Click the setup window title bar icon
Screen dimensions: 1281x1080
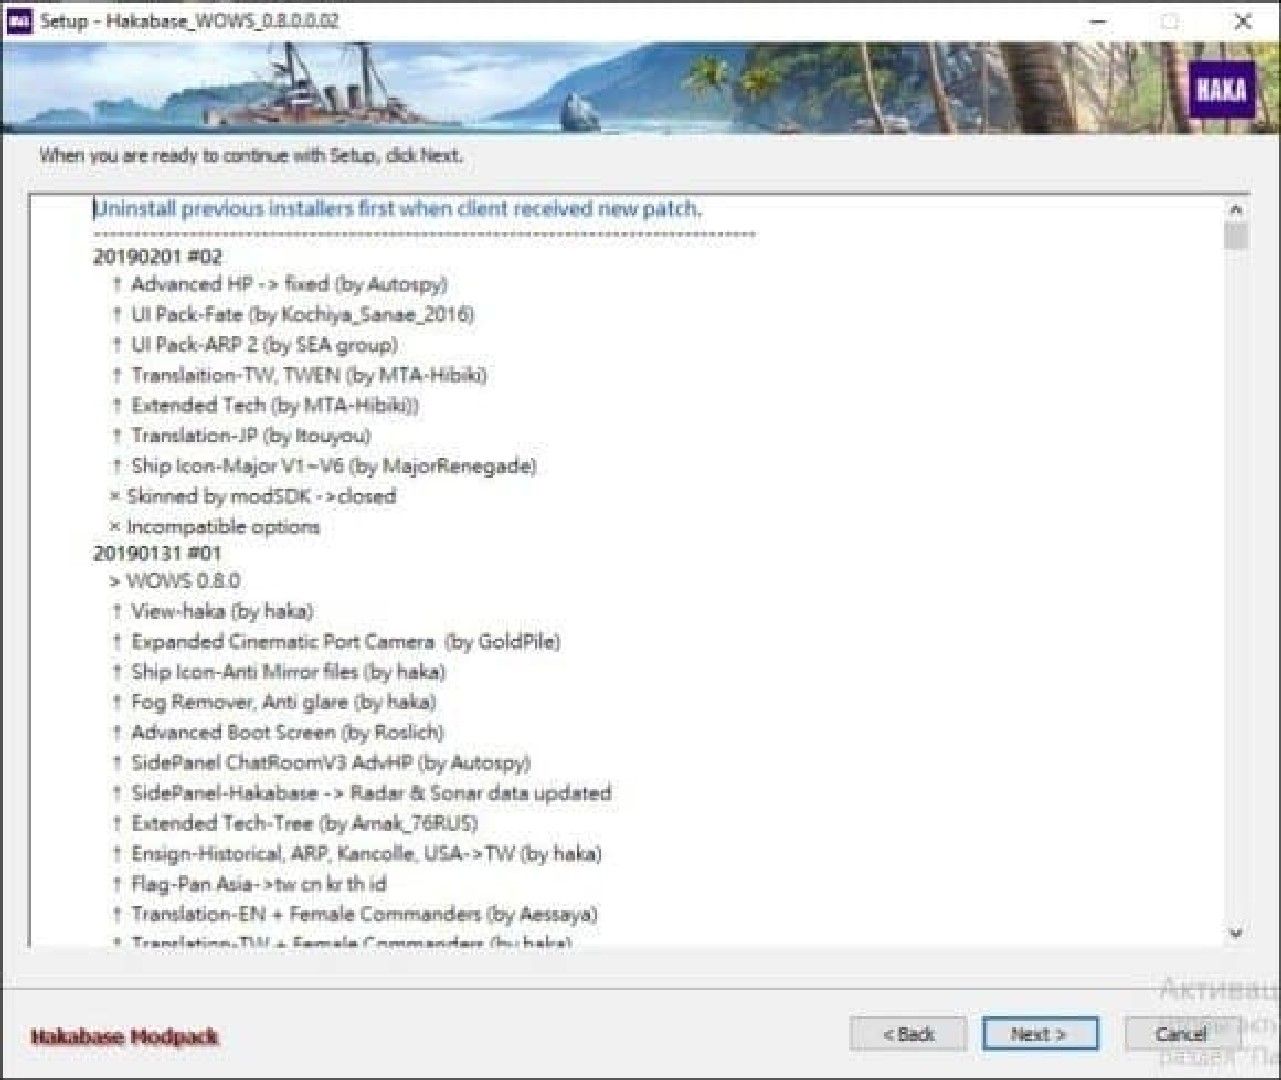click(x=19, y=21)
